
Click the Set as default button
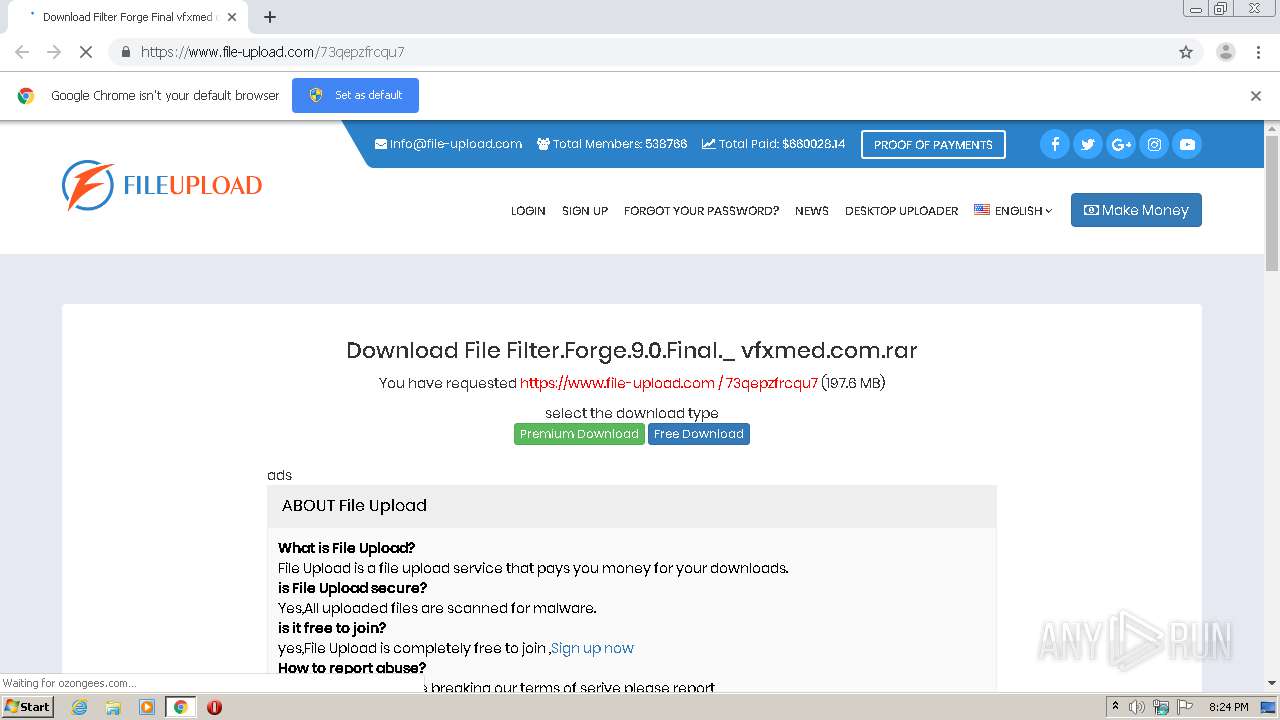(x=355, y=95)
